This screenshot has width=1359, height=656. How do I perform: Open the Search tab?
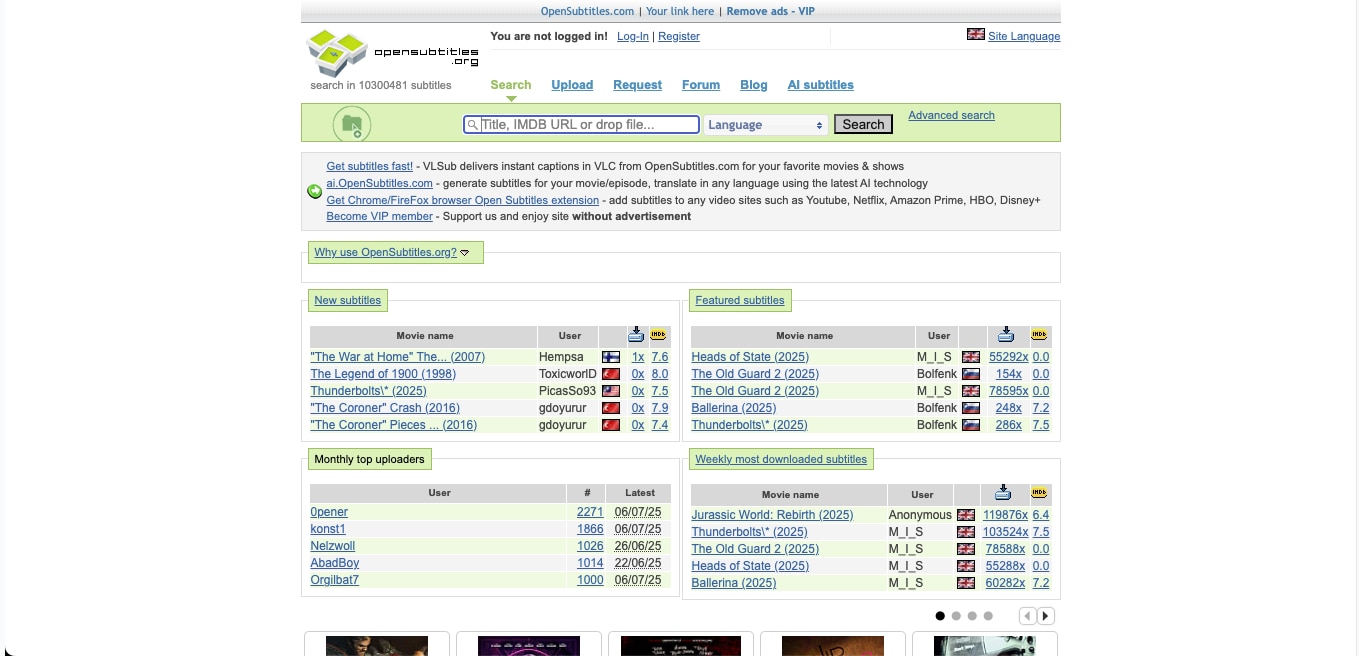click(511, 85)
